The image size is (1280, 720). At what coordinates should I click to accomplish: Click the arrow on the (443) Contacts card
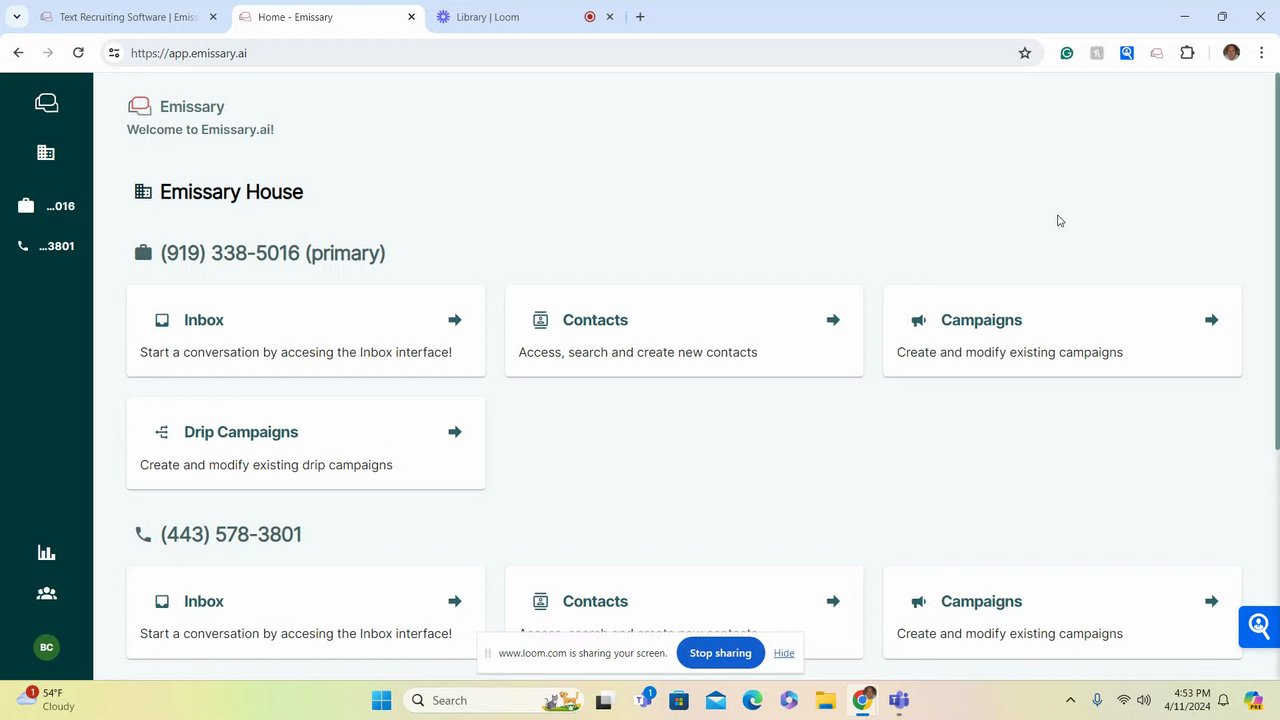(833, 601)
